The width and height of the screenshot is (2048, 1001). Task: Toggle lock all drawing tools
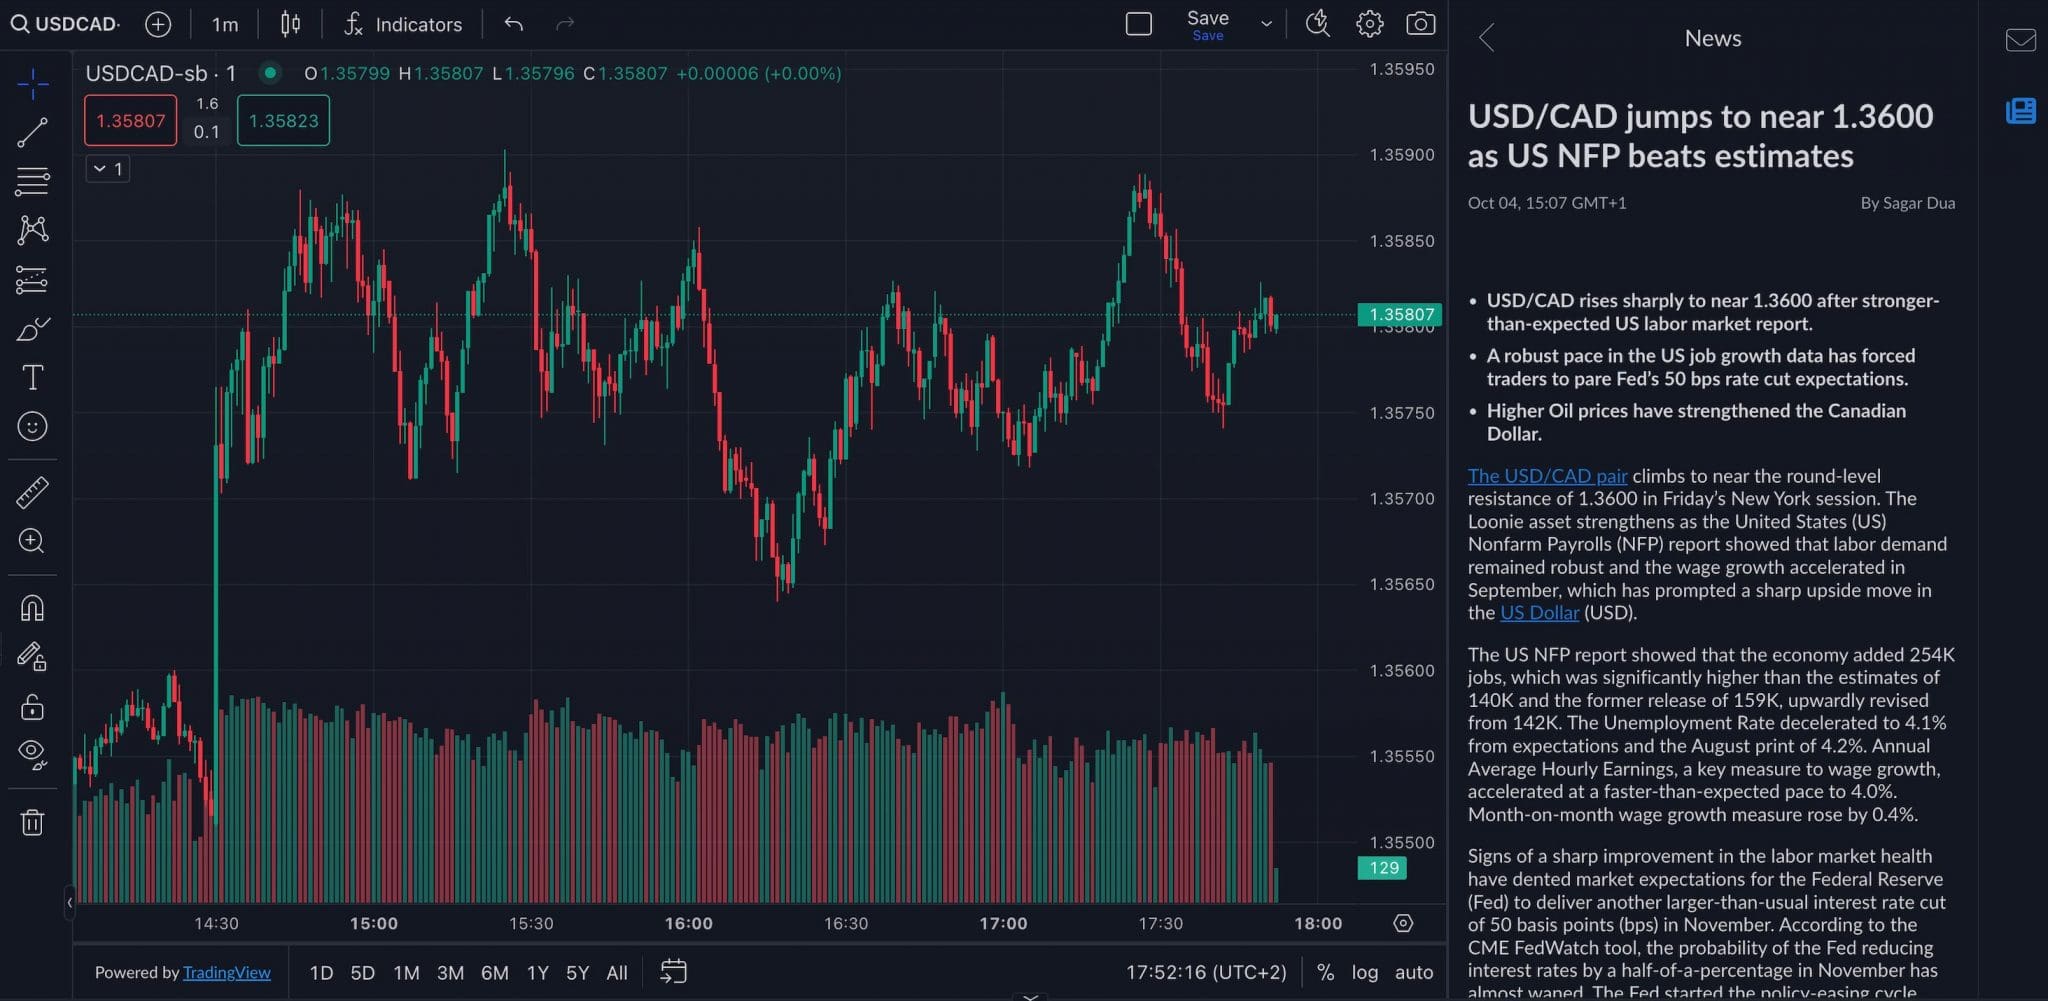[33, 707]
